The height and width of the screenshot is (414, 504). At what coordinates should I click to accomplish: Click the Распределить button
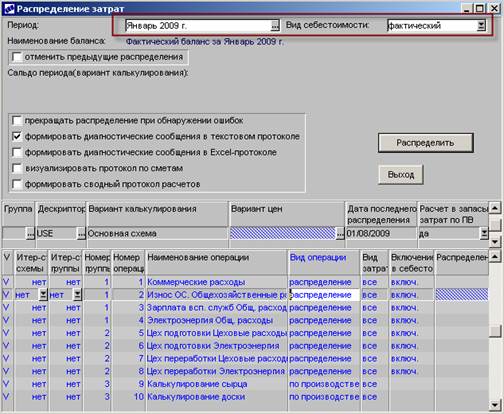point(425,143)
